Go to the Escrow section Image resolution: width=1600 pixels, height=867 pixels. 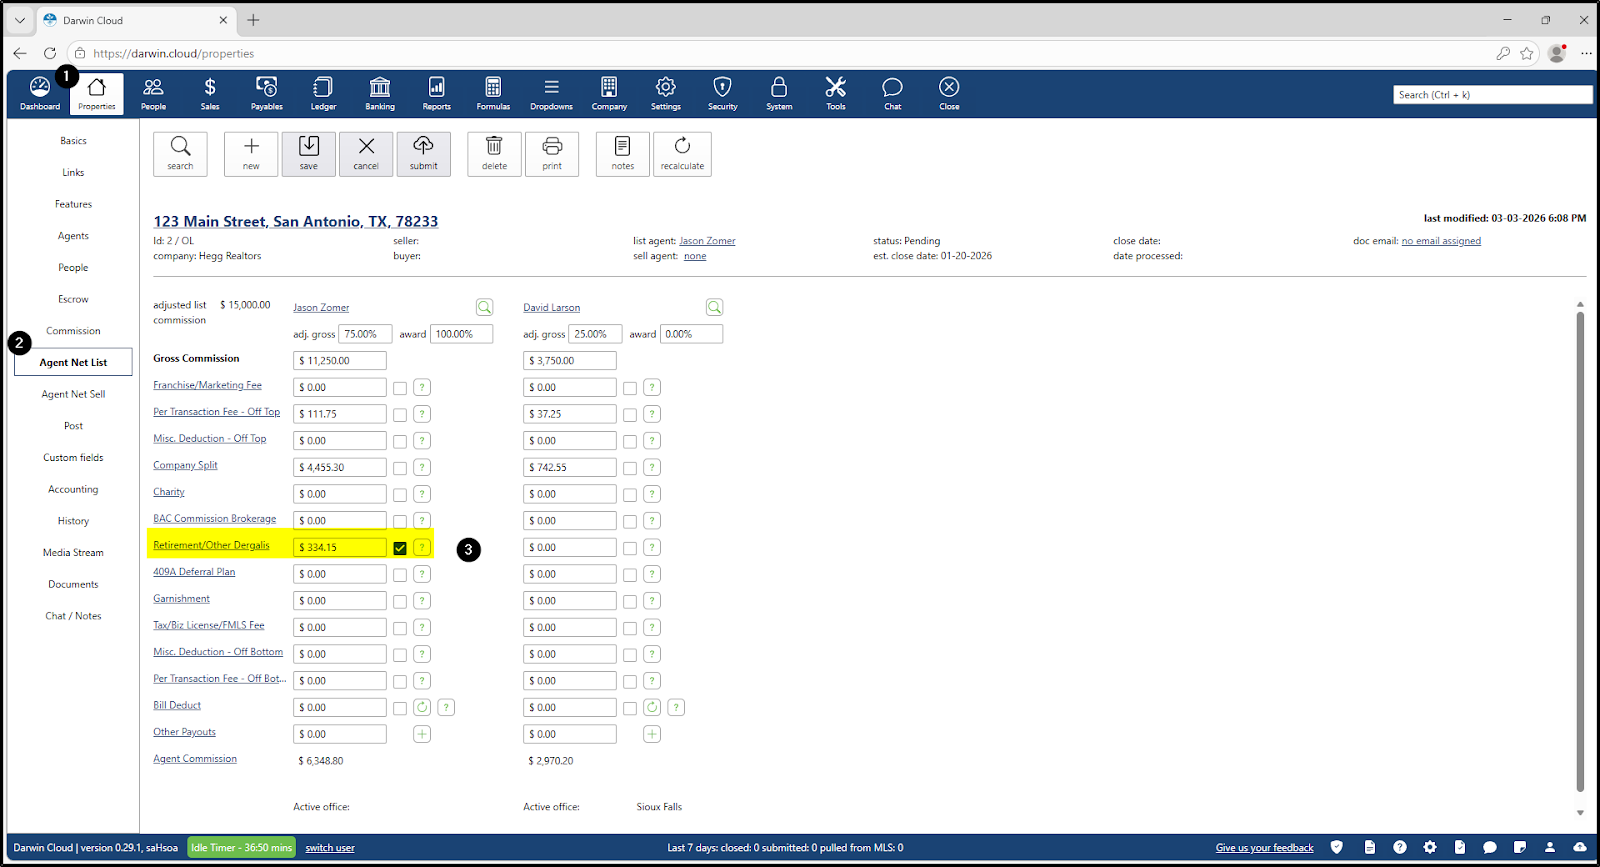pos(73,299)
